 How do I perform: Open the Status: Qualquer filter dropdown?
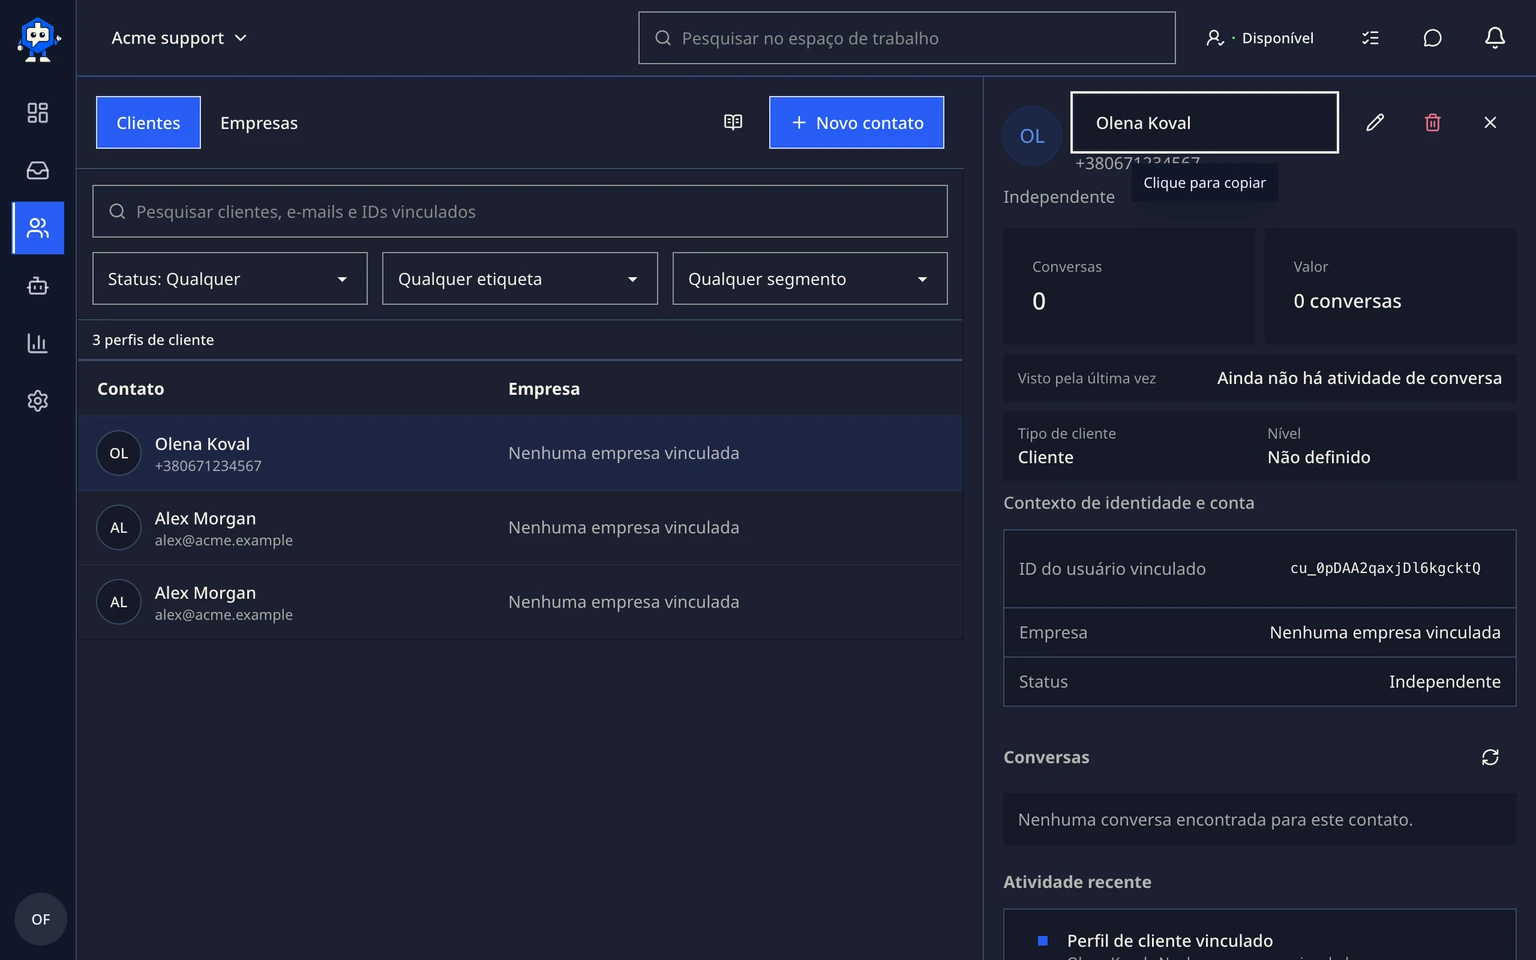230,279
